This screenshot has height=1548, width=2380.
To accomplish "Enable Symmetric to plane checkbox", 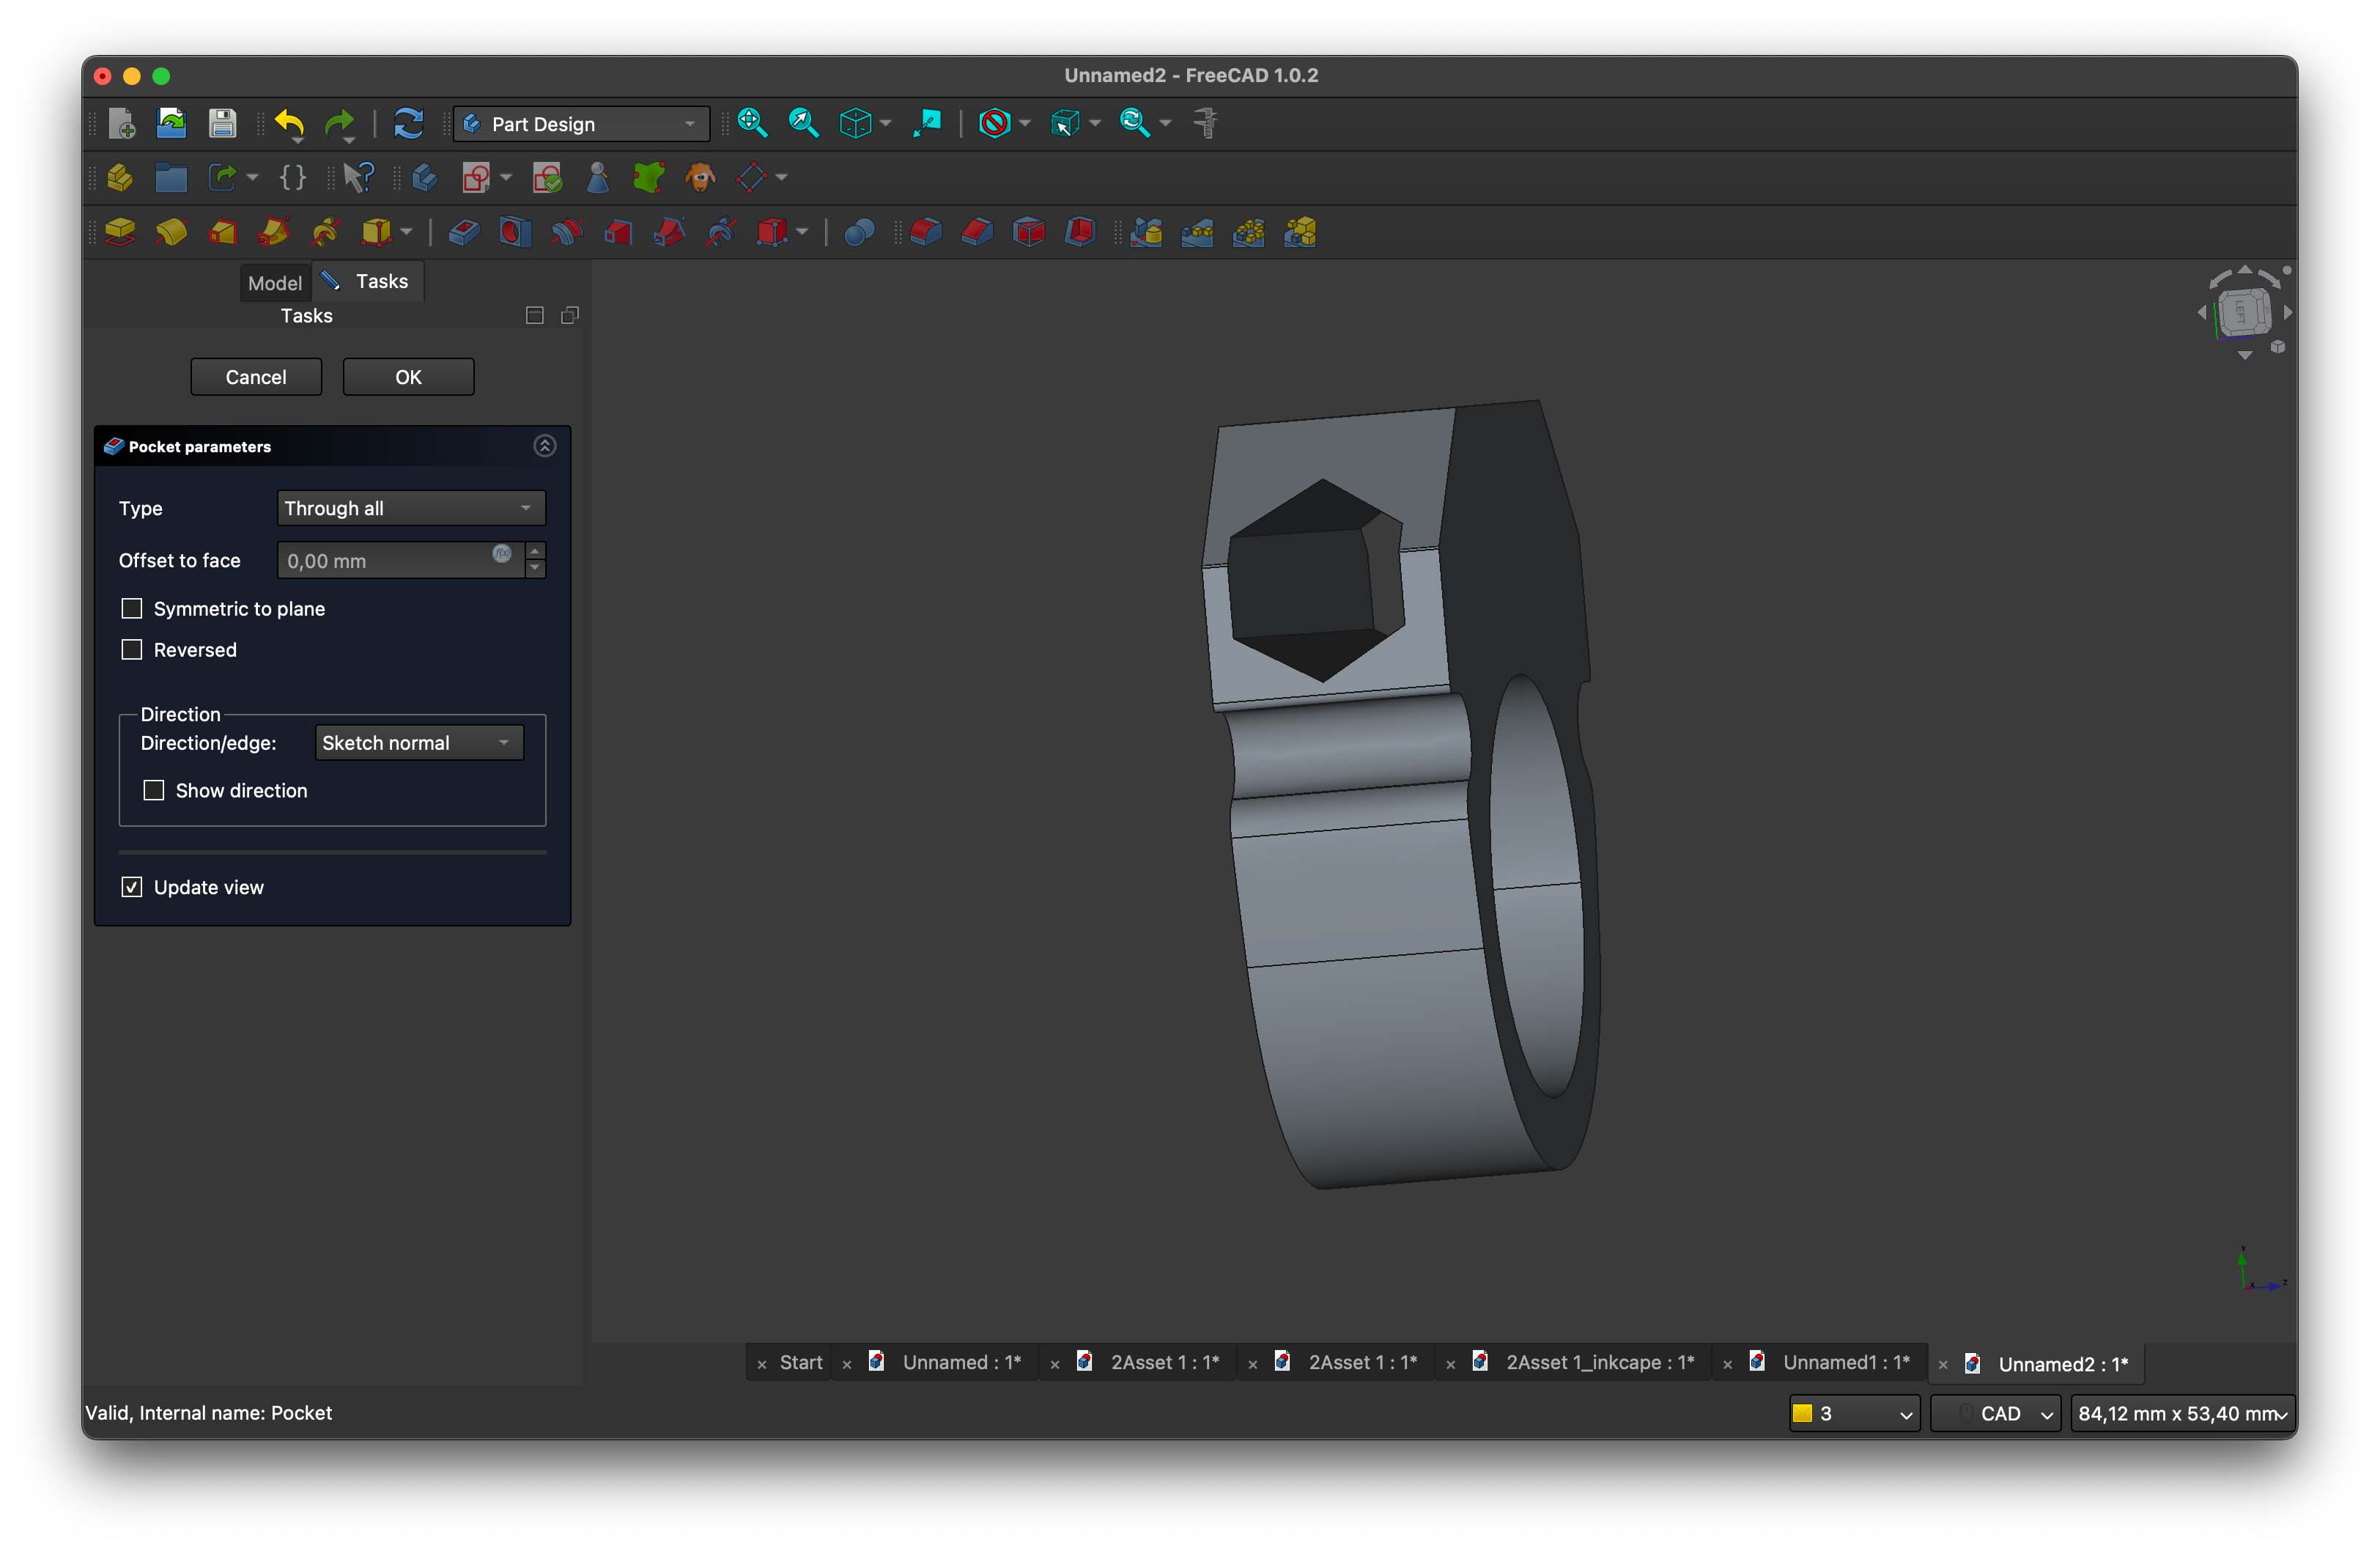I will coord(132,608).
